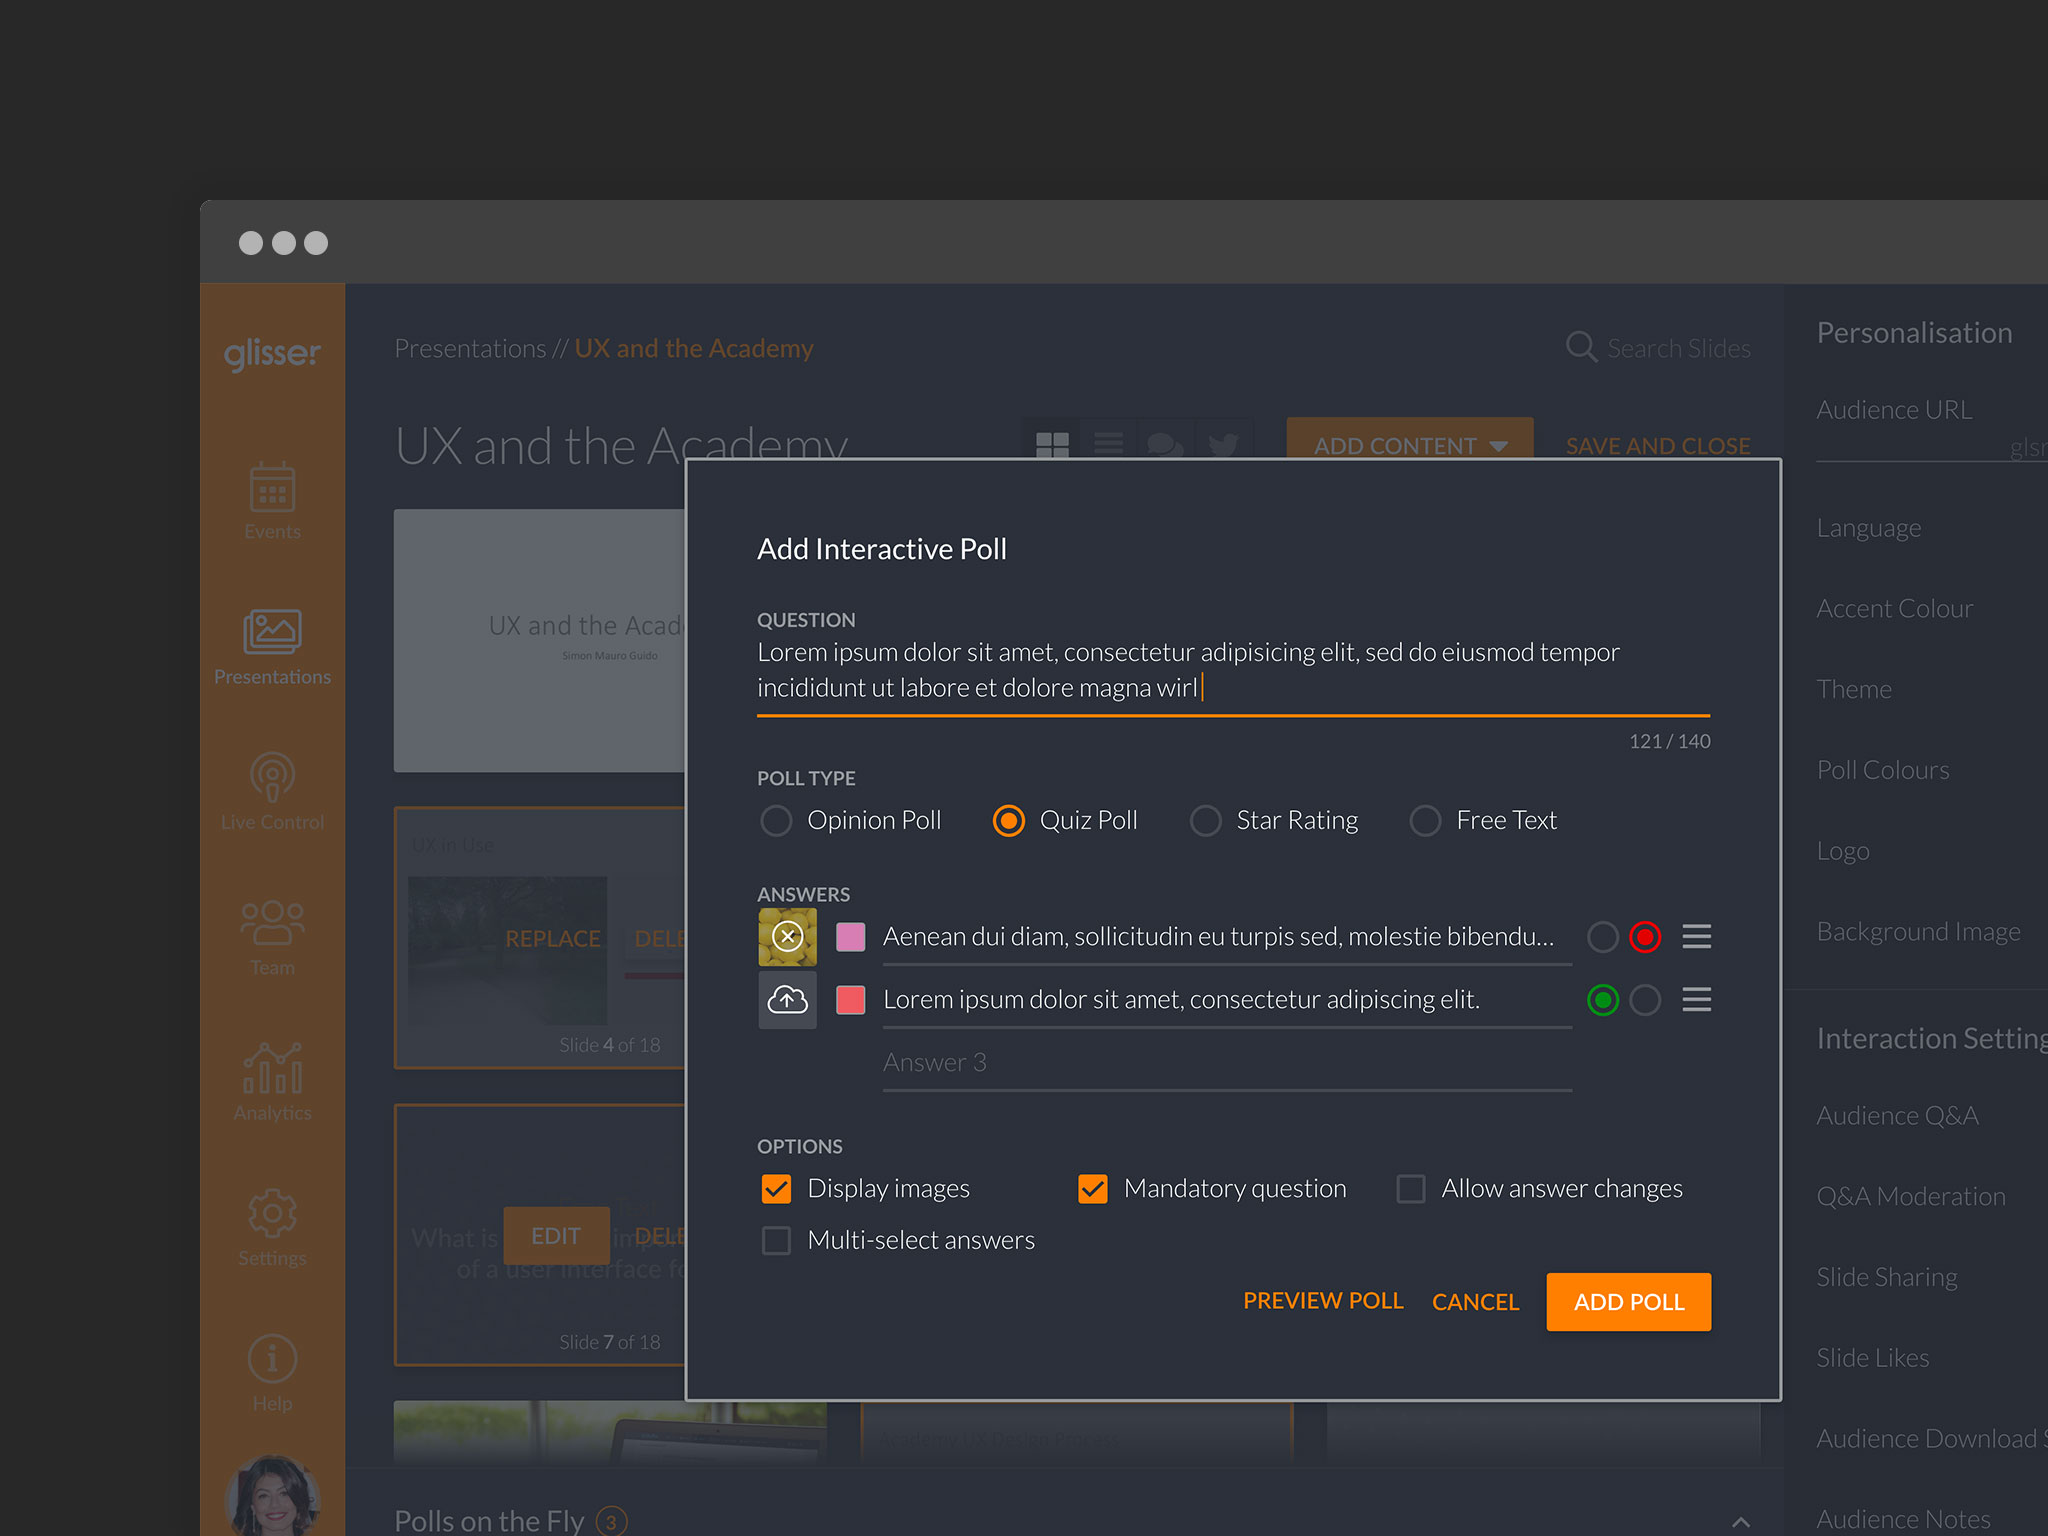The width and height of the screenshot is (2048, 1536).
Task: Open Settings gear in the sidebar
Action: (272, 1228)
